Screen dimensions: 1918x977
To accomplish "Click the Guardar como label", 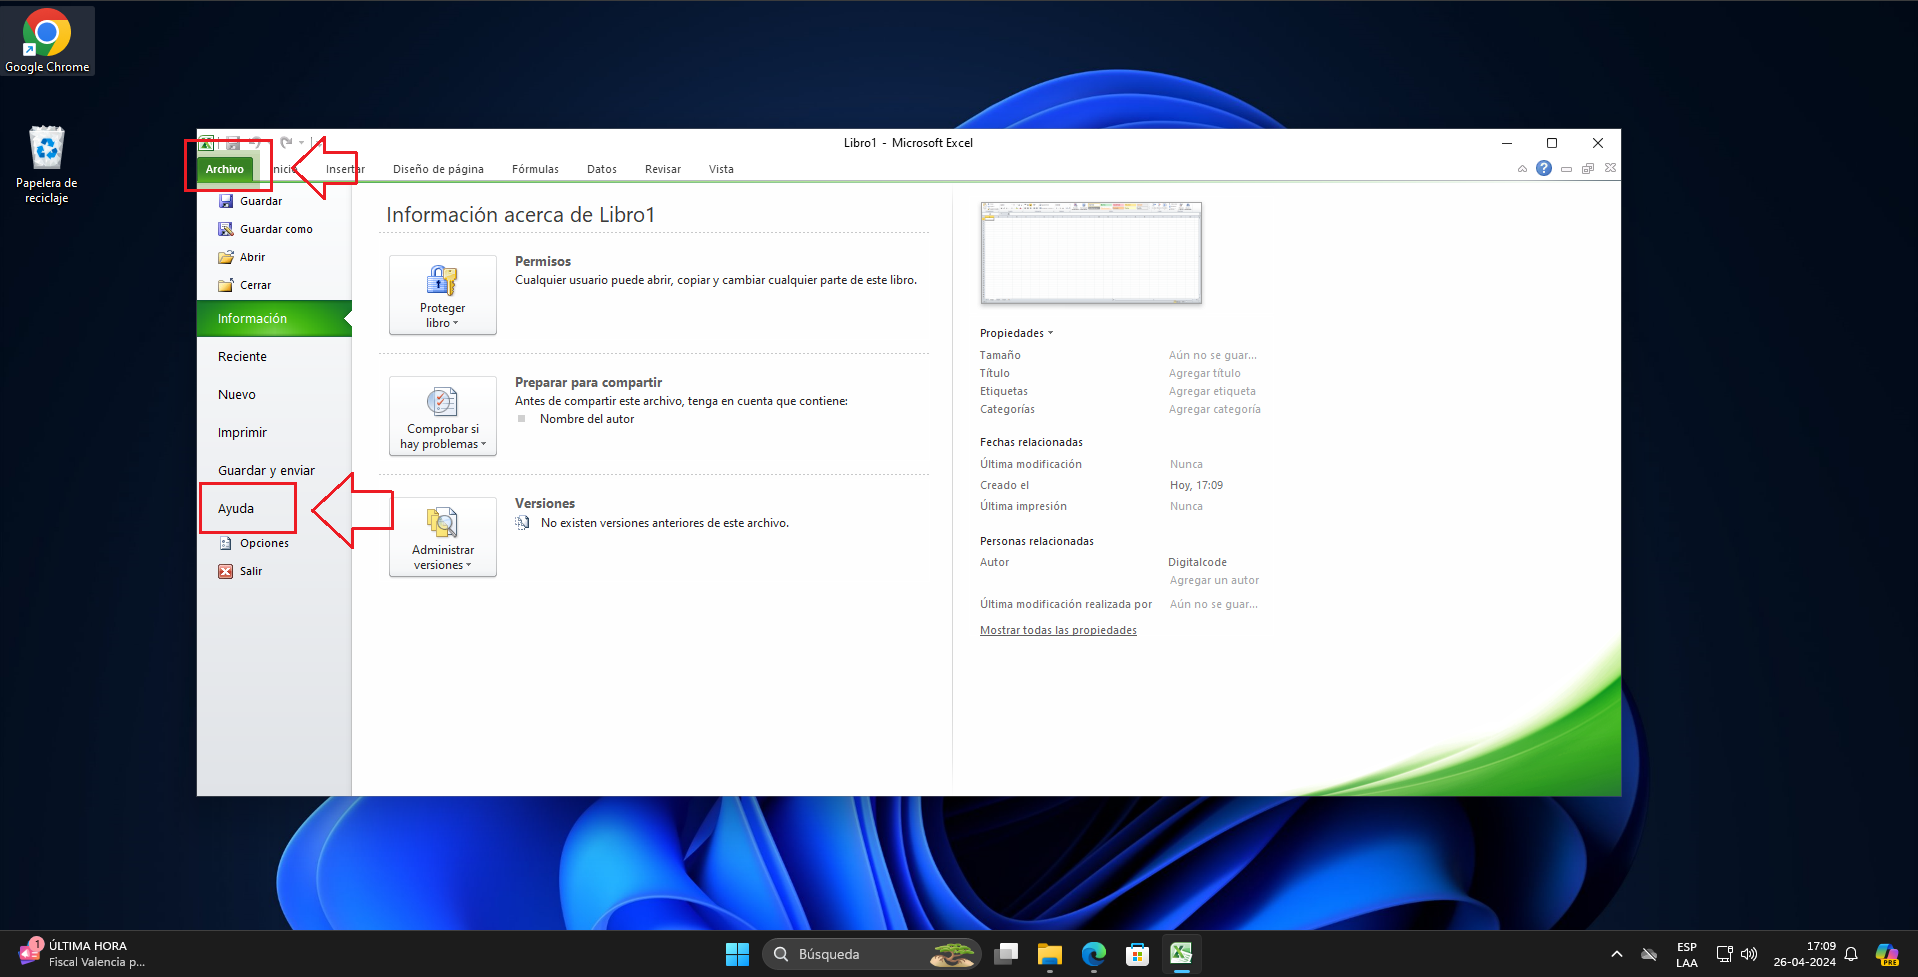I will [x=276, y=229].
